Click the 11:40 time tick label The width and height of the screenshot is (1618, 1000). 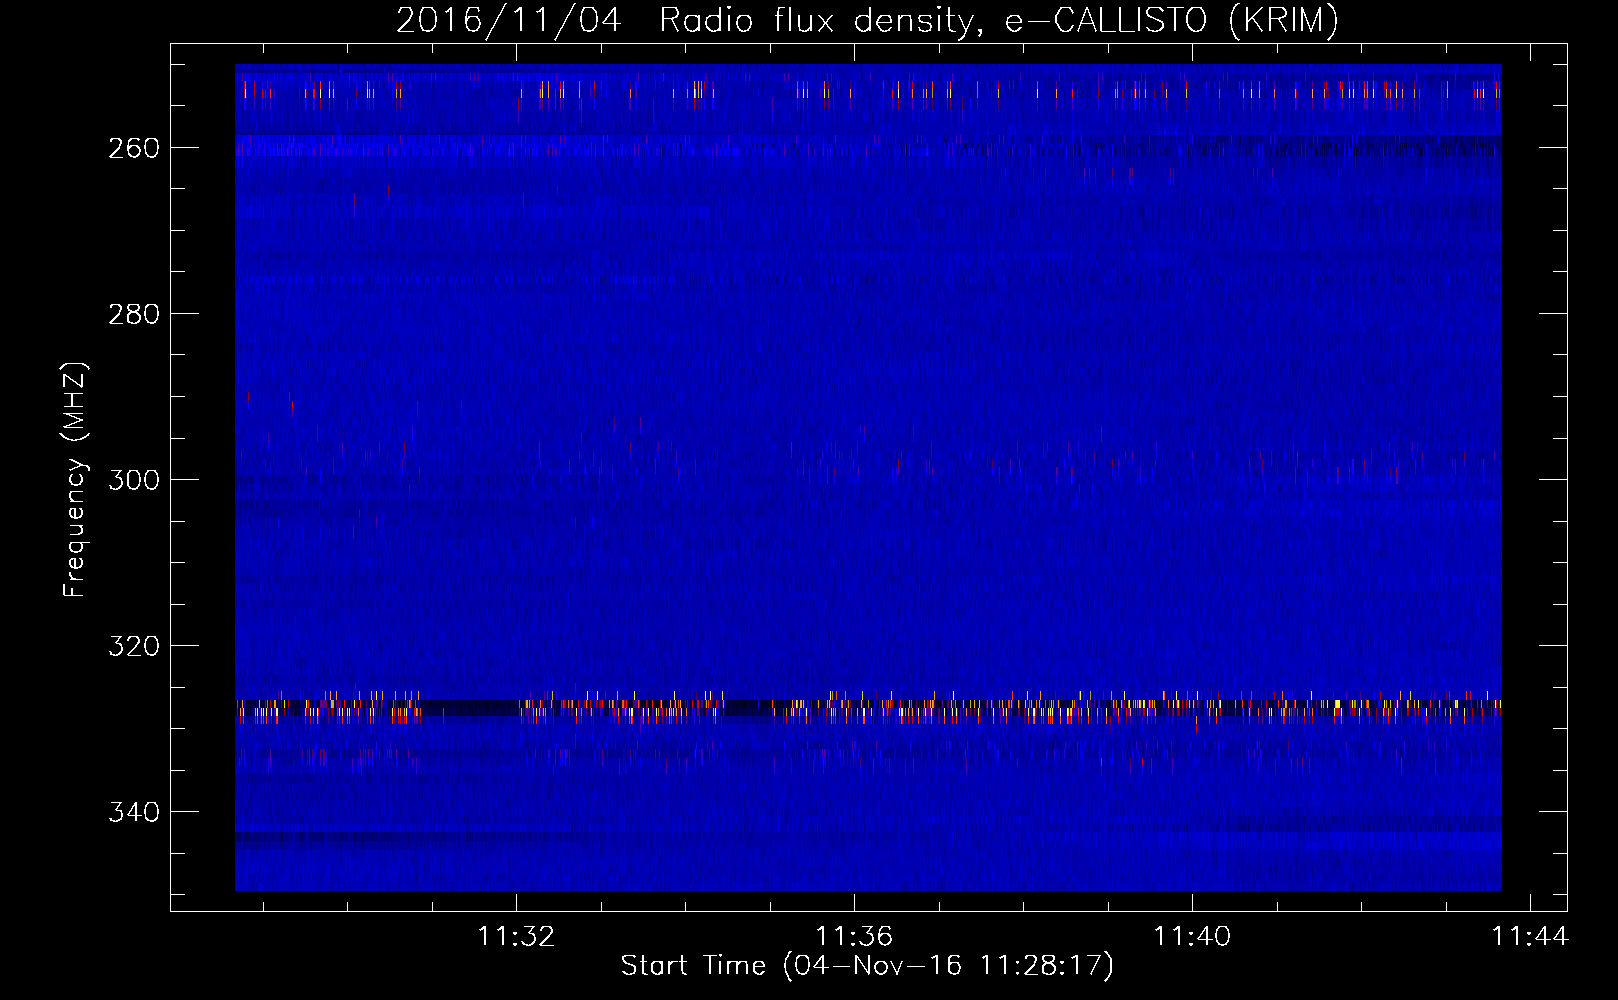[x=1192, y=936]
